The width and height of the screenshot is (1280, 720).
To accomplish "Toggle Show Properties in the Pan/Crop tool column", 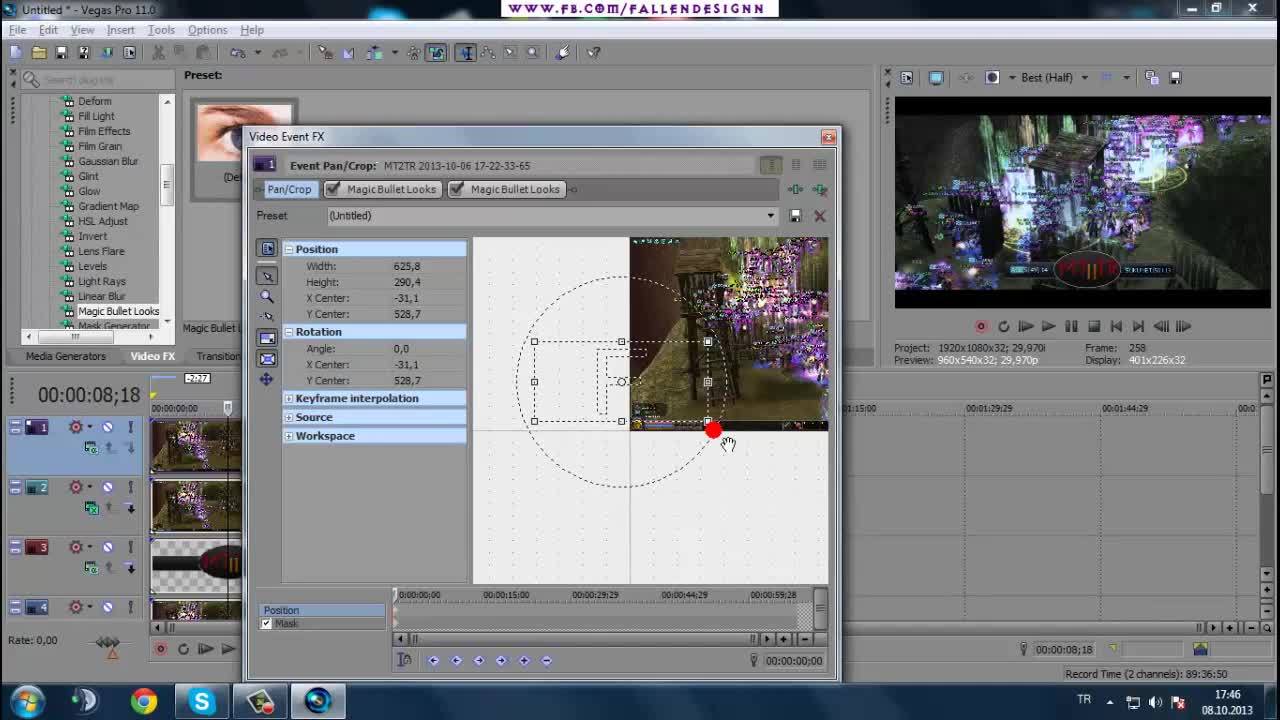I will coord(267,248).
